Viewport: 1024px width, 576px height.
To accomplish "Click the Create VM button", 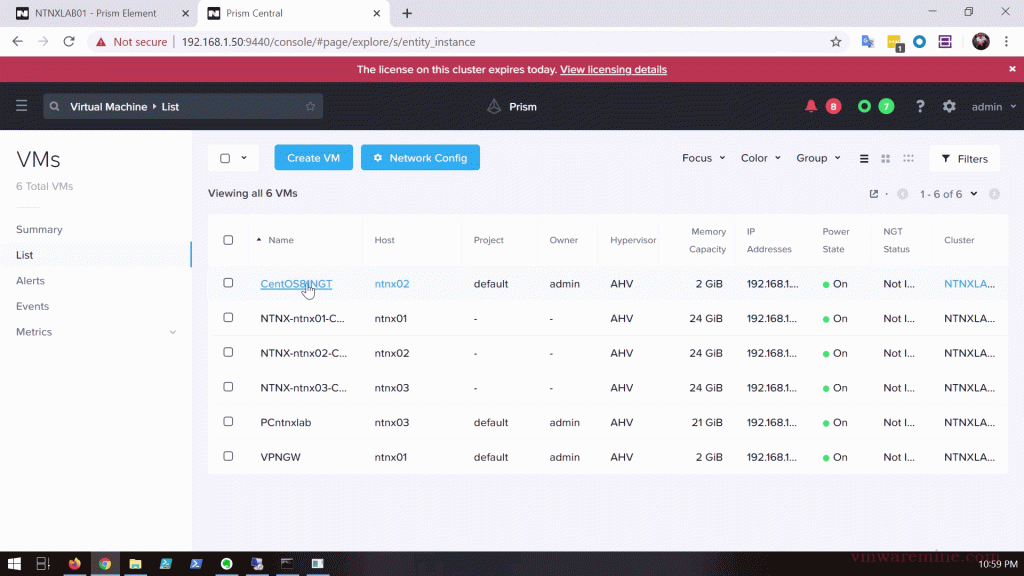I will 313,157.
